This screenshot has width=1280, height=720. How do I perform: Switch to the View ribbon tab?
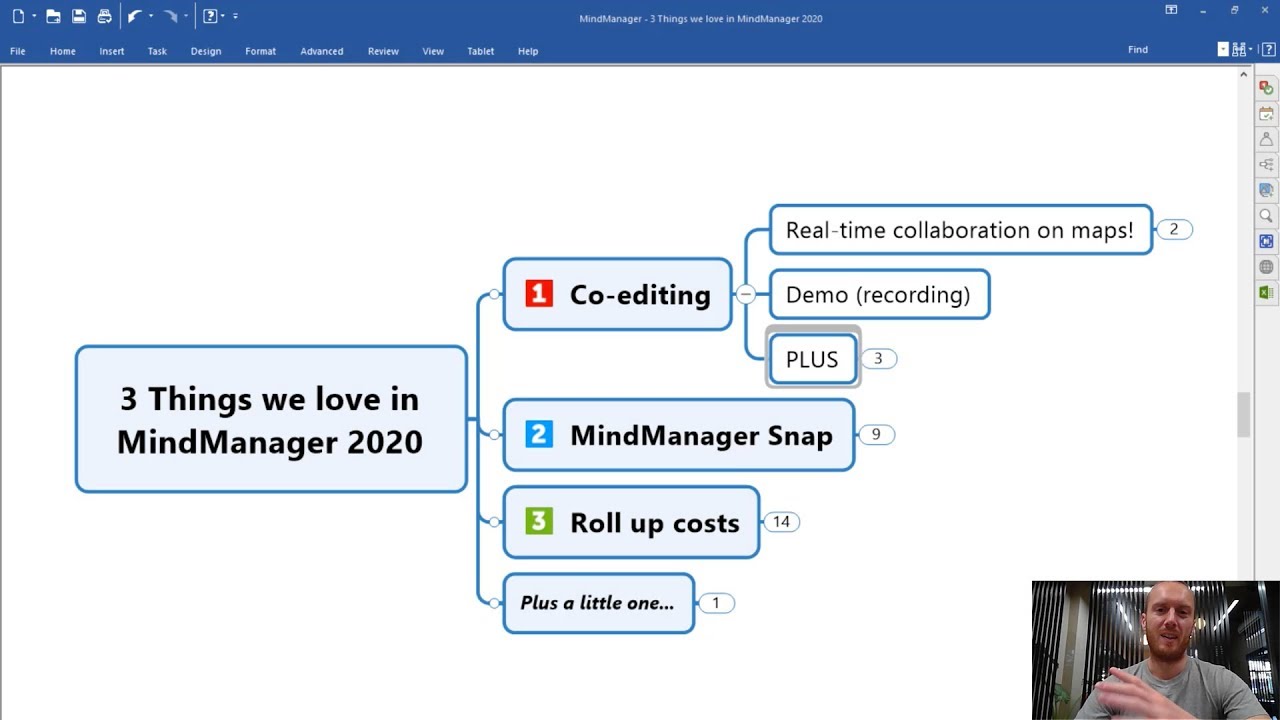coord(433,51)
